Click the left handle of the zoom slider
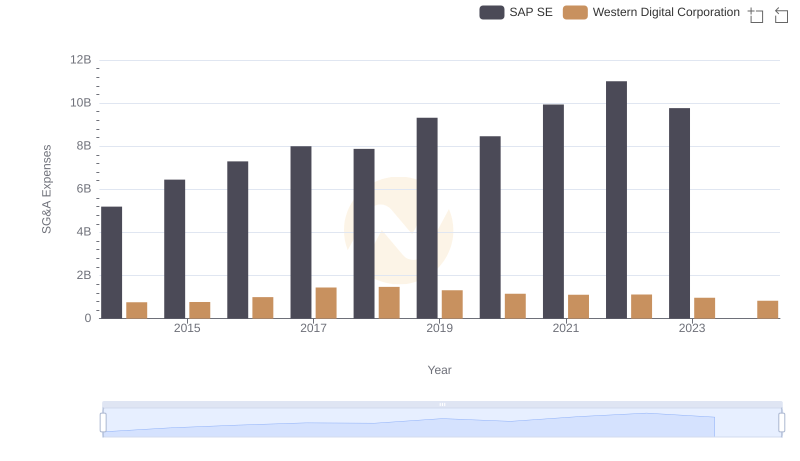The height and width of the screenshot is (461, 800). 103,423
